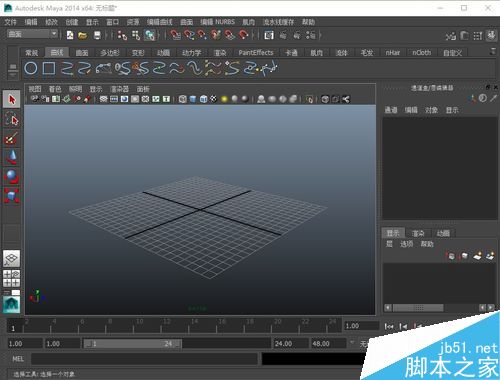Open scene folder icon in status line
Screen dimensions: 500x380
tap(83, 35)
